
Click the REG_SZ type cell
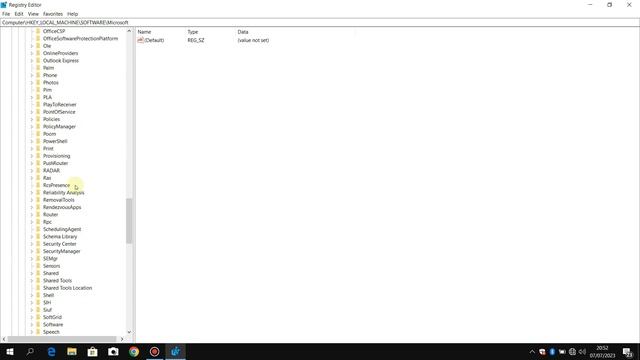click(196, 40)
